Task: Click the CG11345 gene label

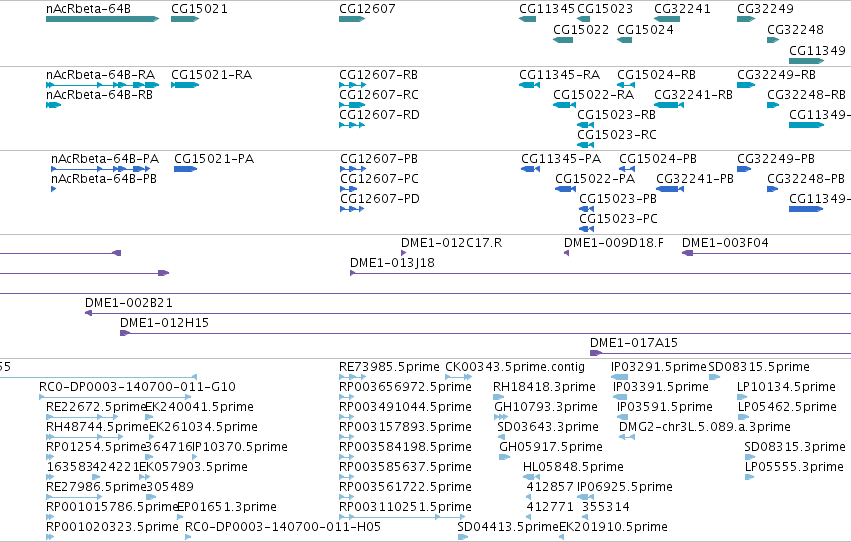Action: (x=547, y=9)
